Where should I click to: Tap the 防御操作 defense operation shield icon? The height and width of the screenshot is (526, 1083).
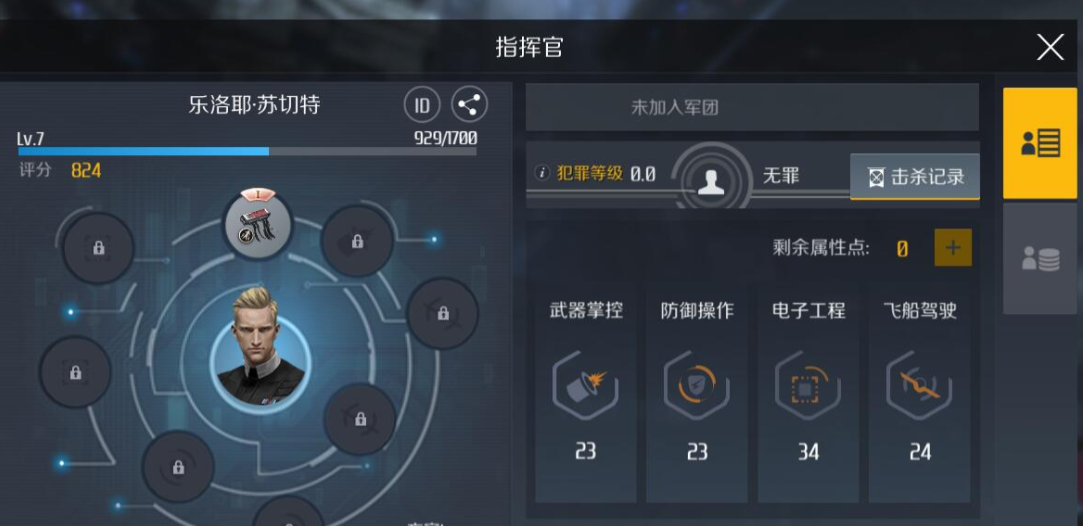click(696, 386)
